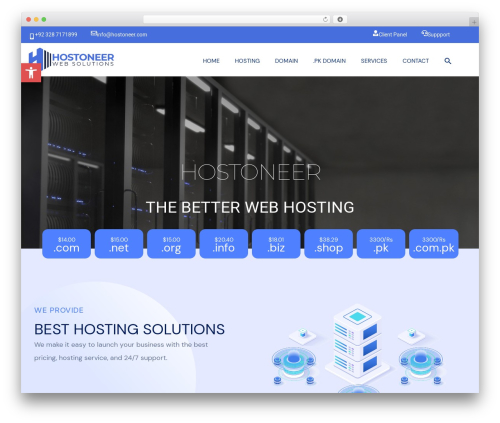Select the .shop $38.29 domain button
The height and width of the screenshot is (423, 500).
328,244
